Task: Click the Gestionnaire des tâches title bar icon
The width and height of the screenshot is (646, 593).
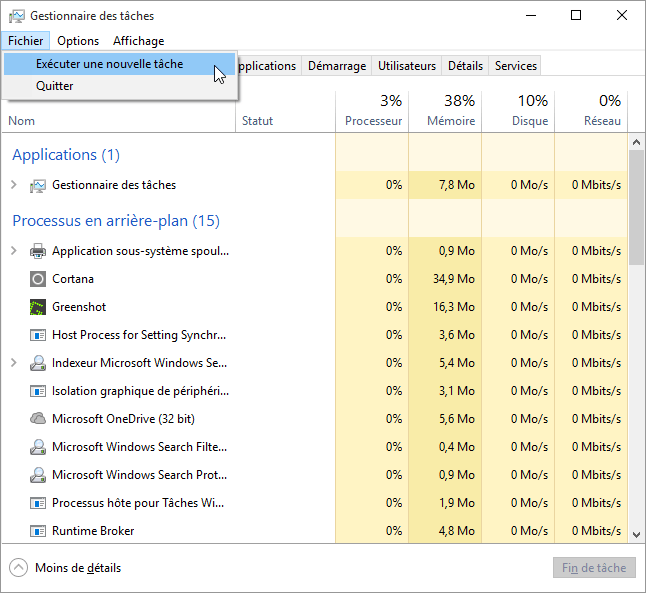Action: (x=17, y=16)
